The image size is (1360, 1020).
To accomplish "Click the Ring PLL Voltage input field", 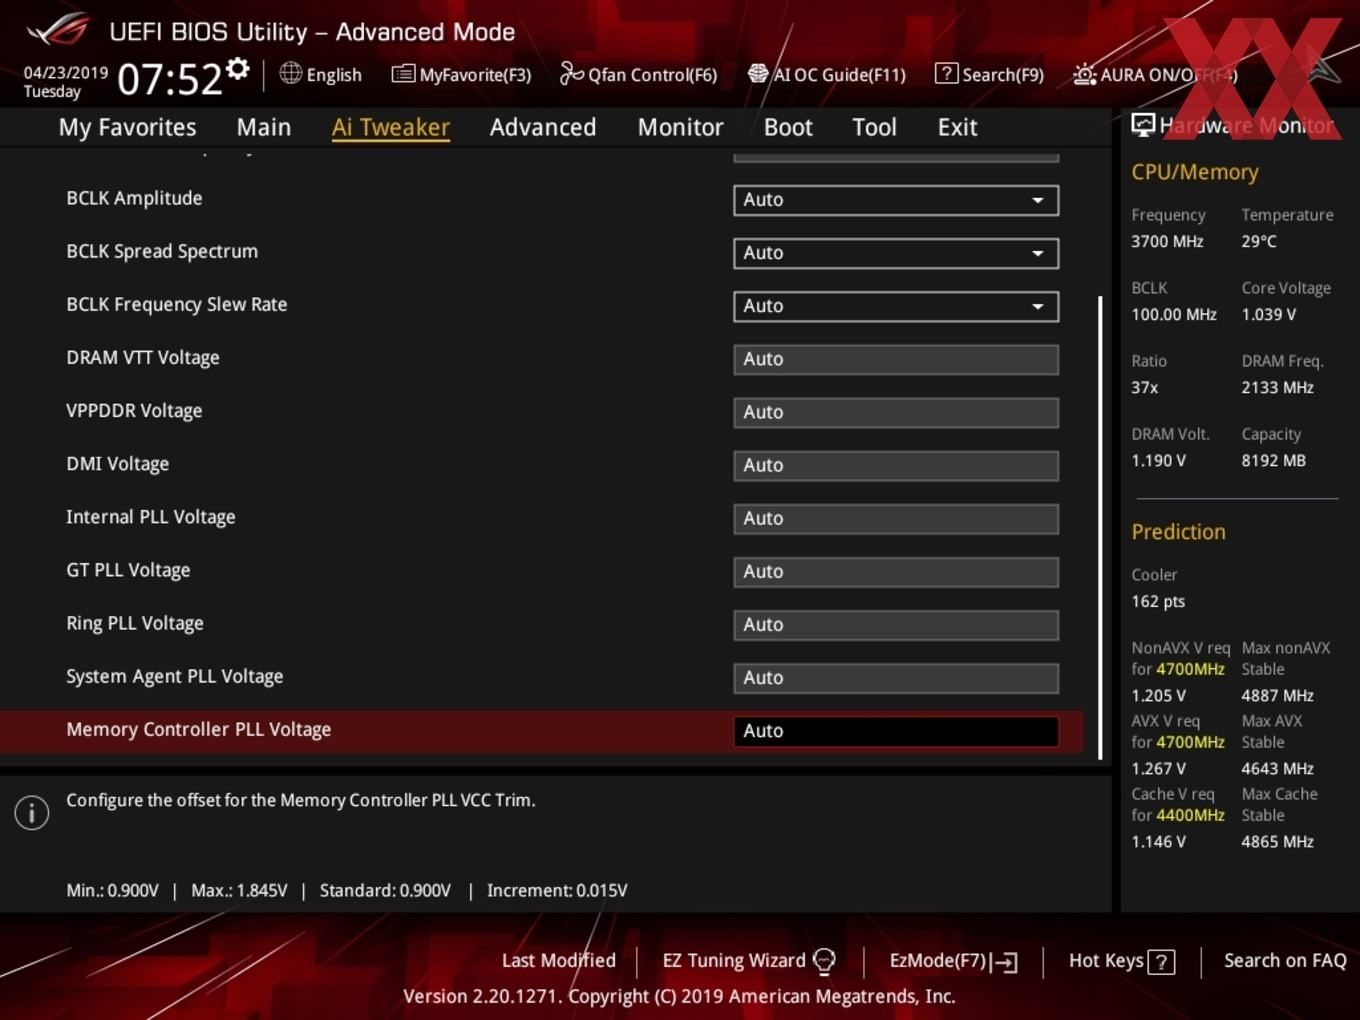I will [x=896, y=624].
